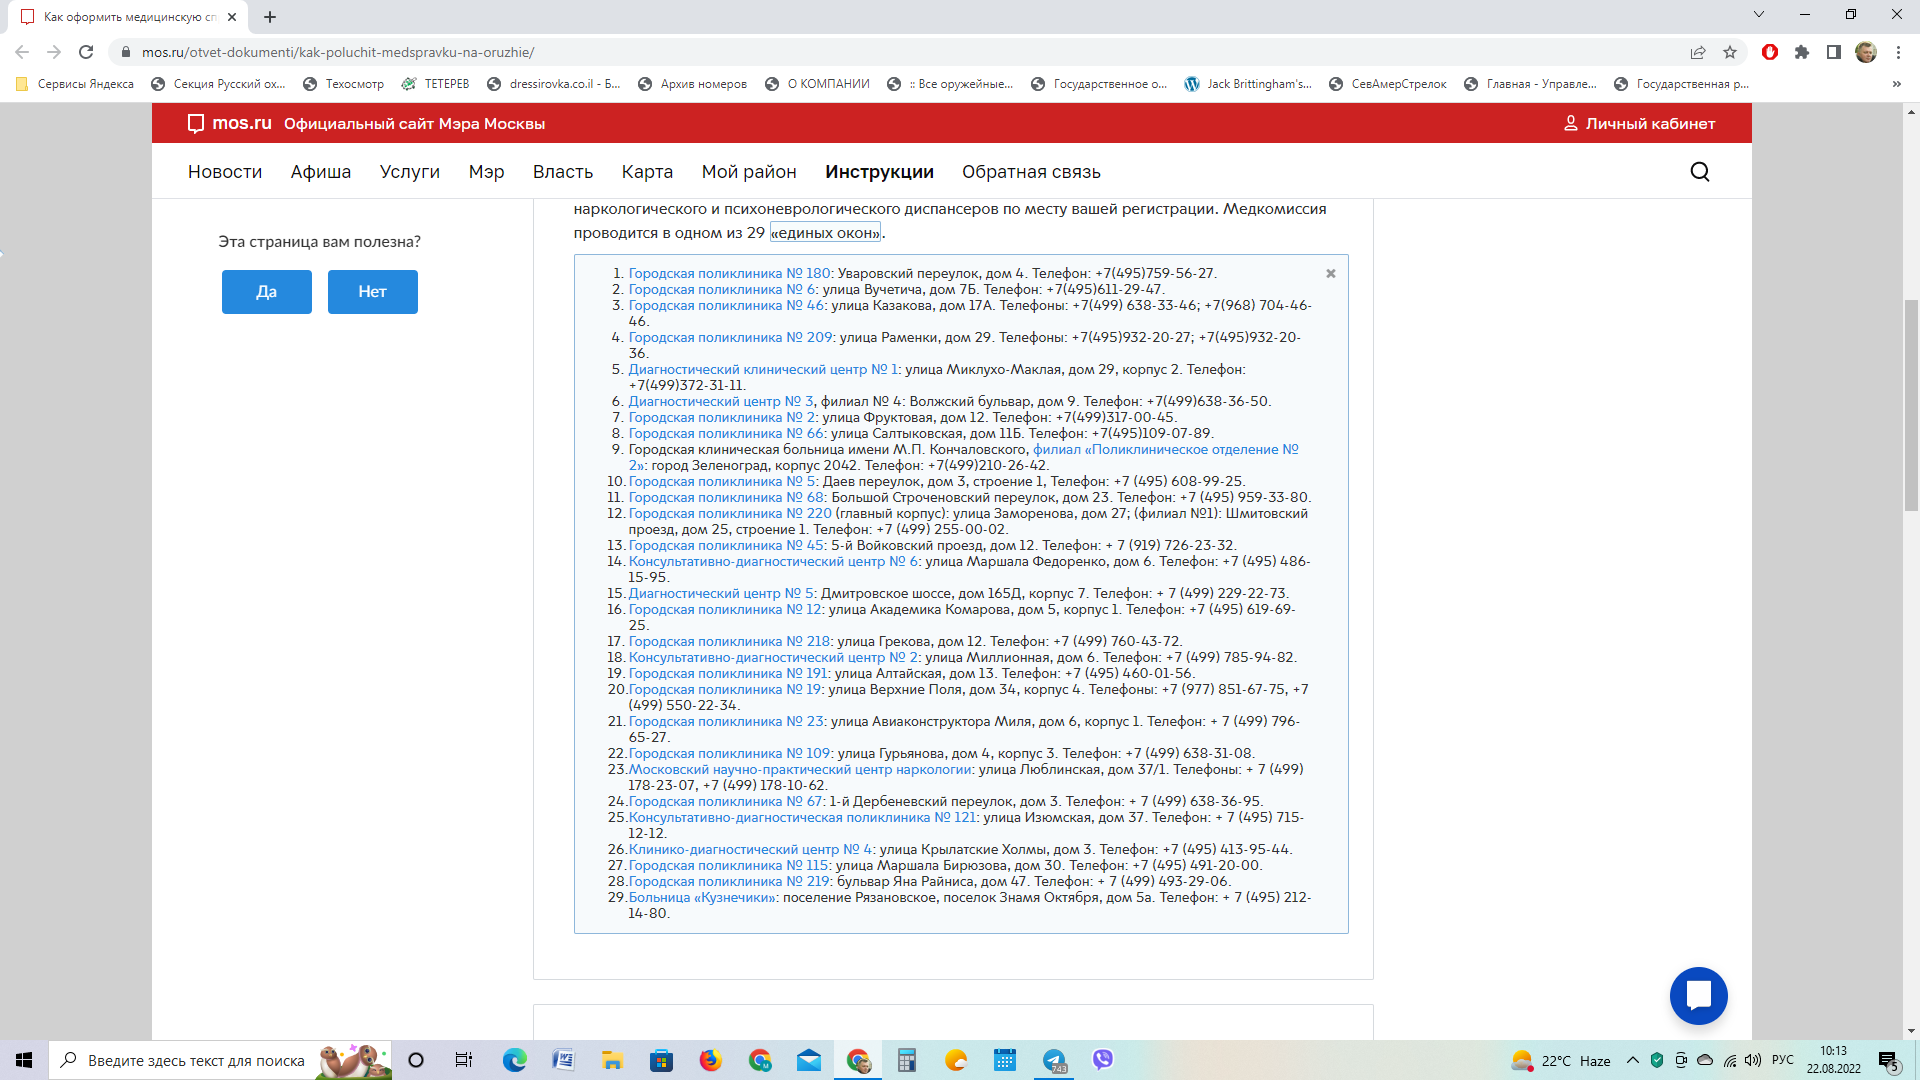Click the Opera extension icon in toolbar
This screenshot has width=1920, height=1080.
coord(1769,52)
